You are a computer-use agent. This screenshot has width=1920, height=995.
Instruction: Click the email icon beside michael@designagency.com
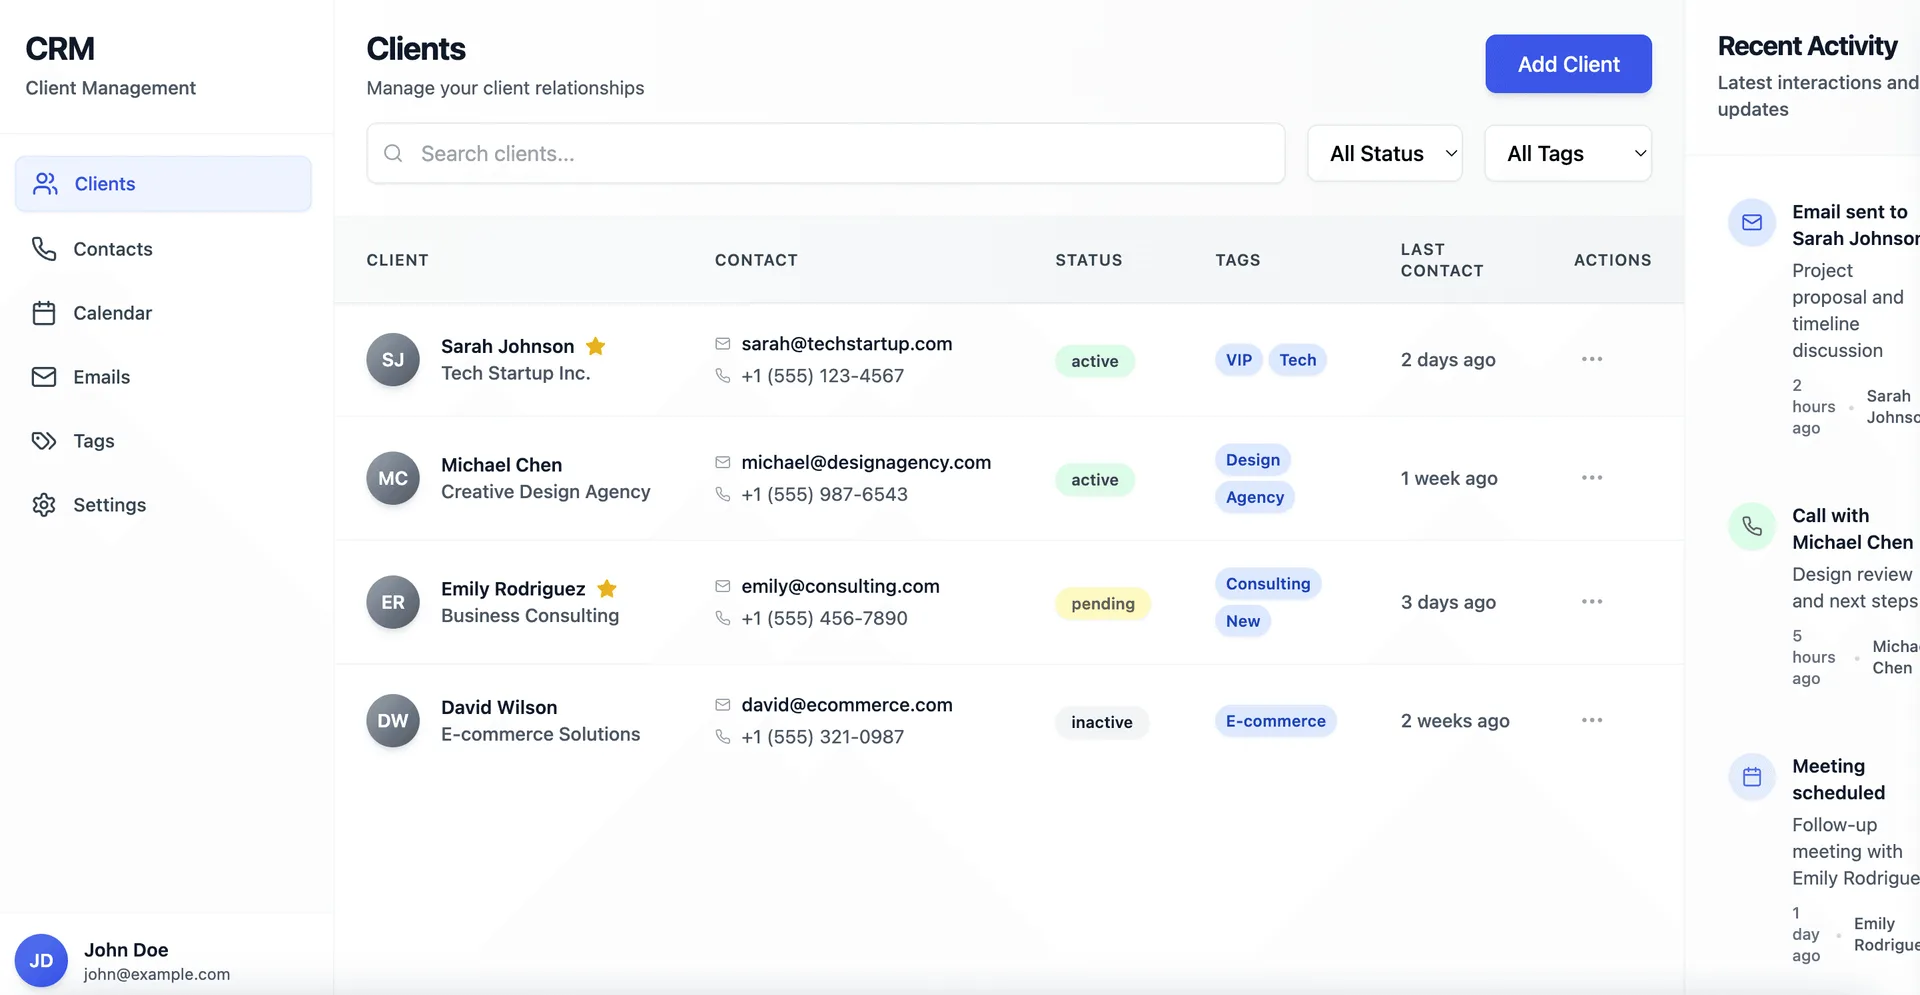coord(723,462)
